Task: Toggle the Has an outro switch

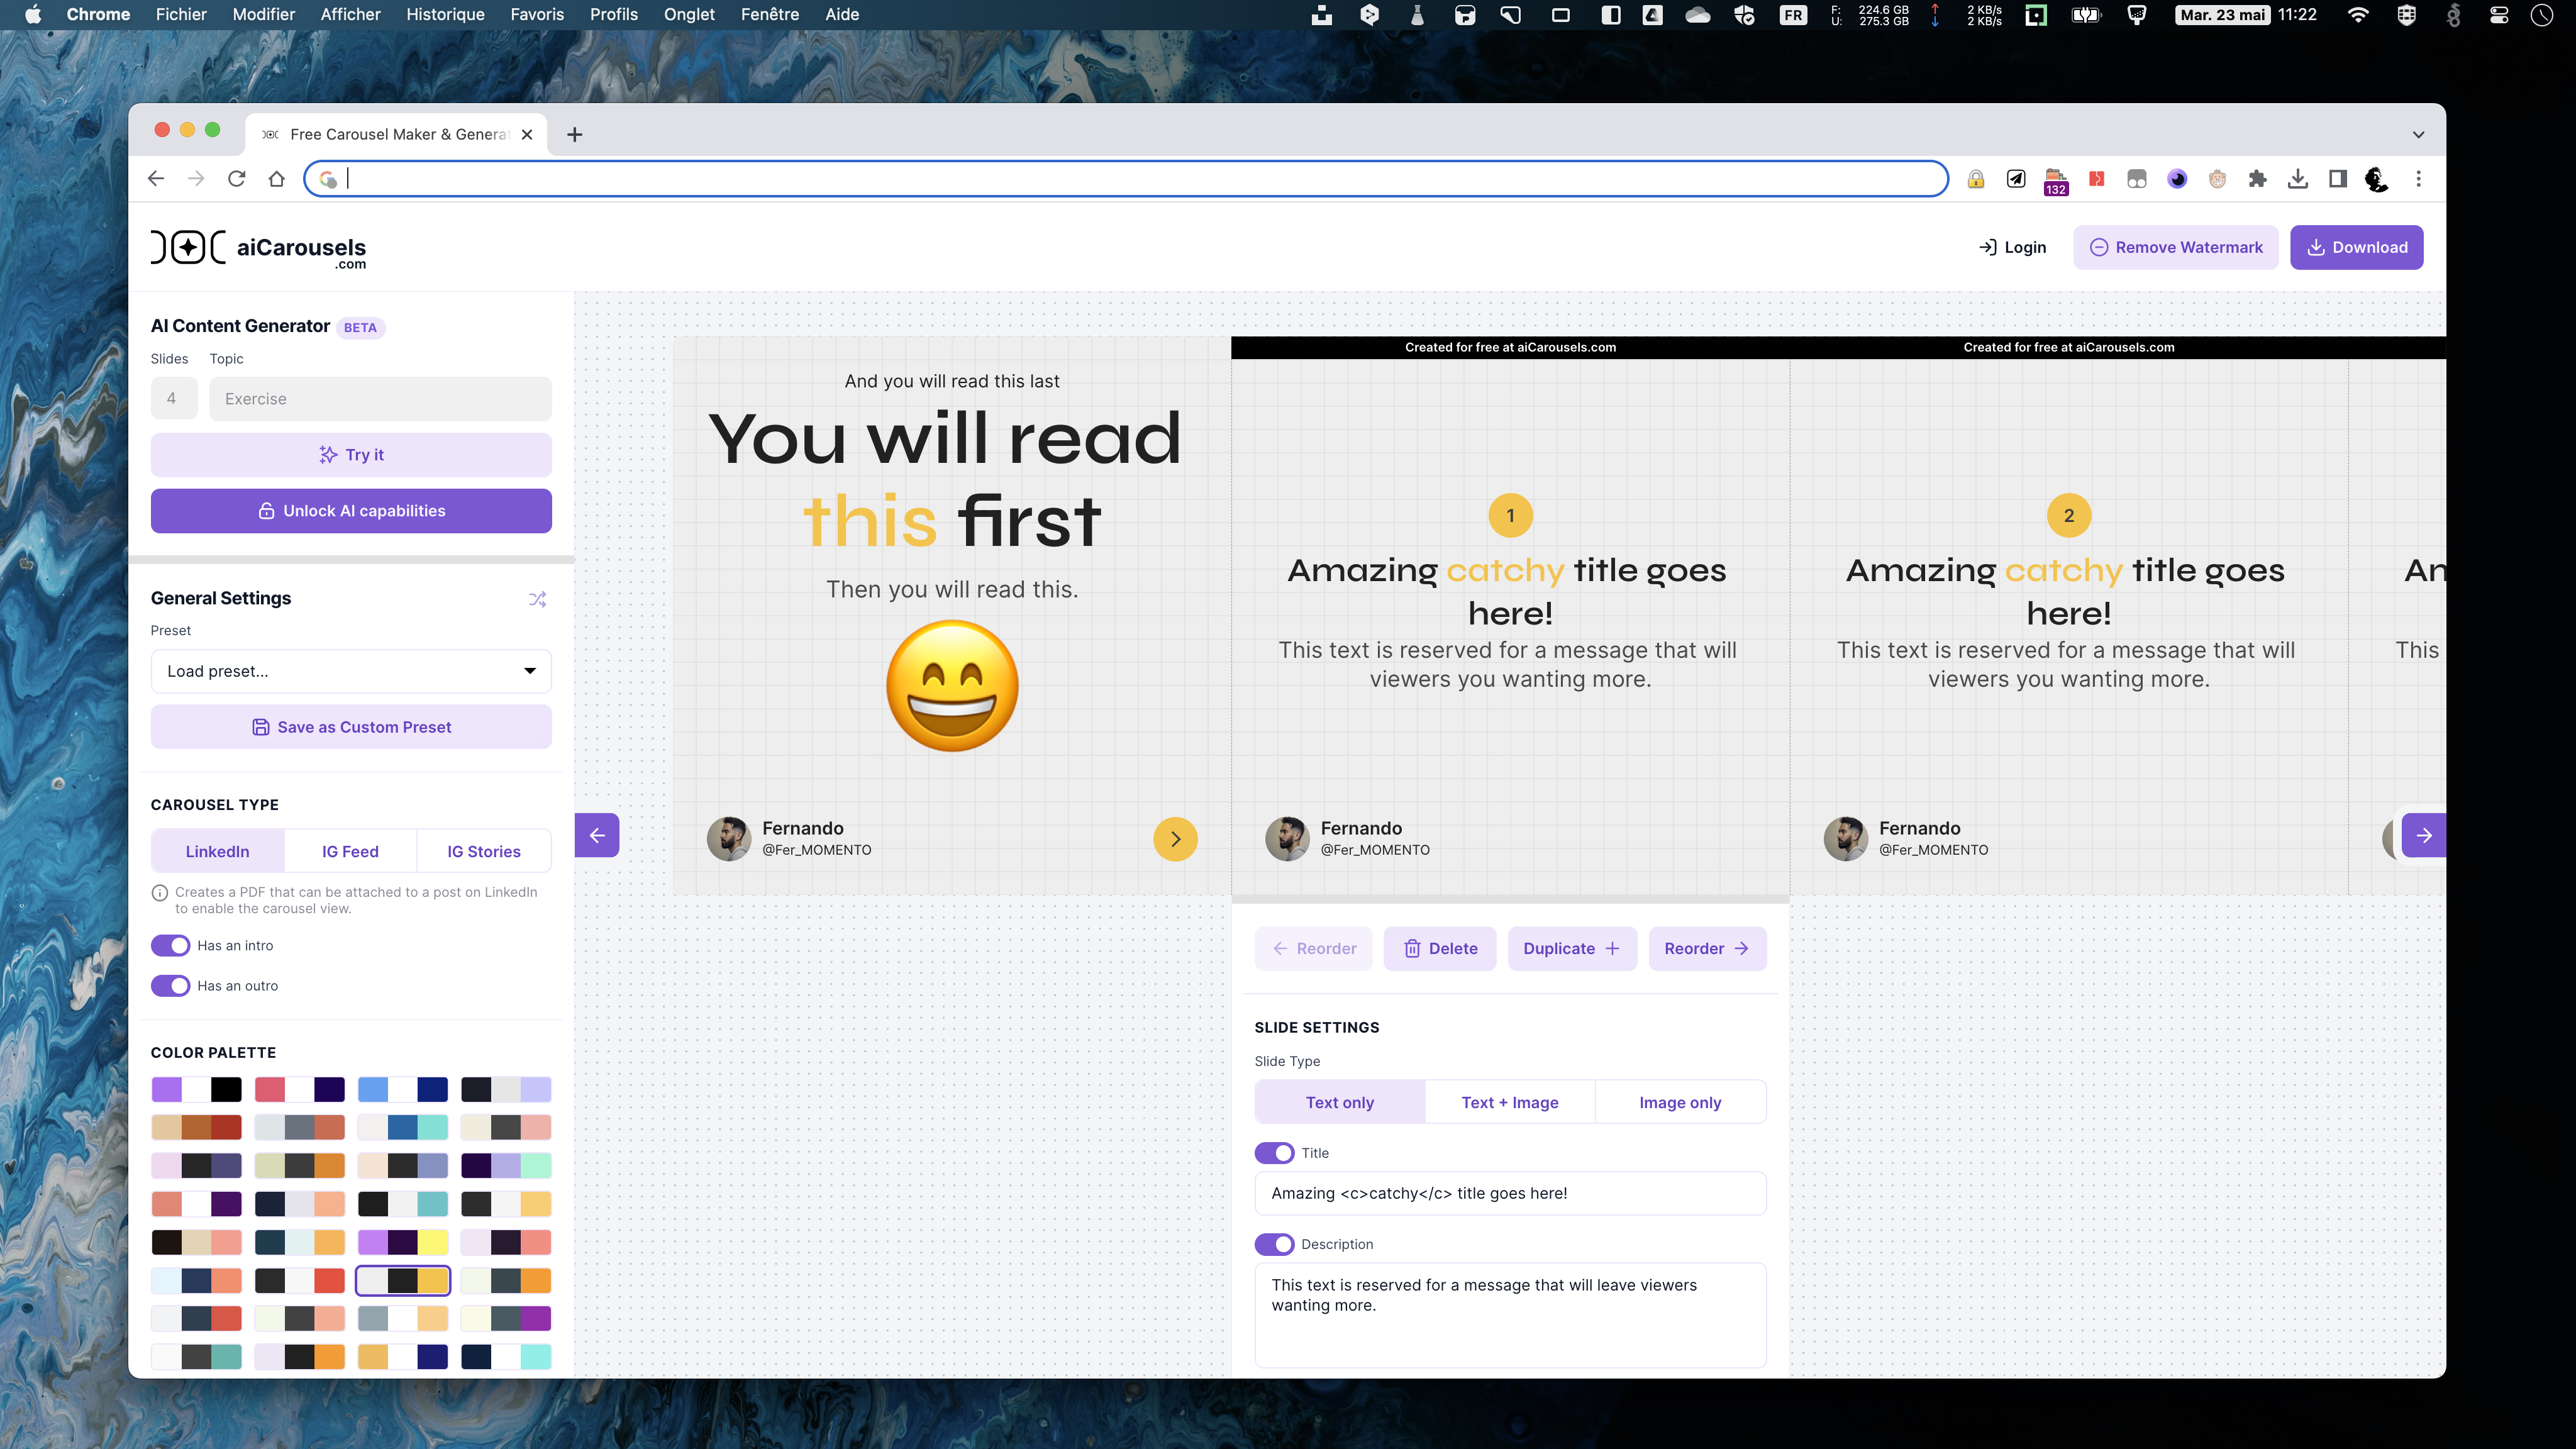Action: [x=171, y=985]
